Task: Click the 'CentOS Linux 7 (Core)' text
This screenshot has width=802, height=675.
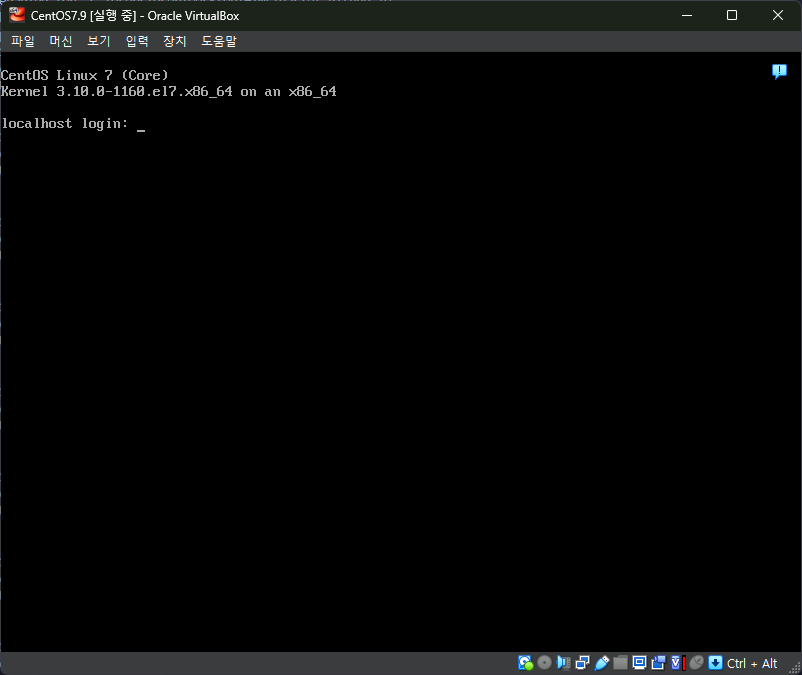Action: pyautogui.click(x=84, y=75)
